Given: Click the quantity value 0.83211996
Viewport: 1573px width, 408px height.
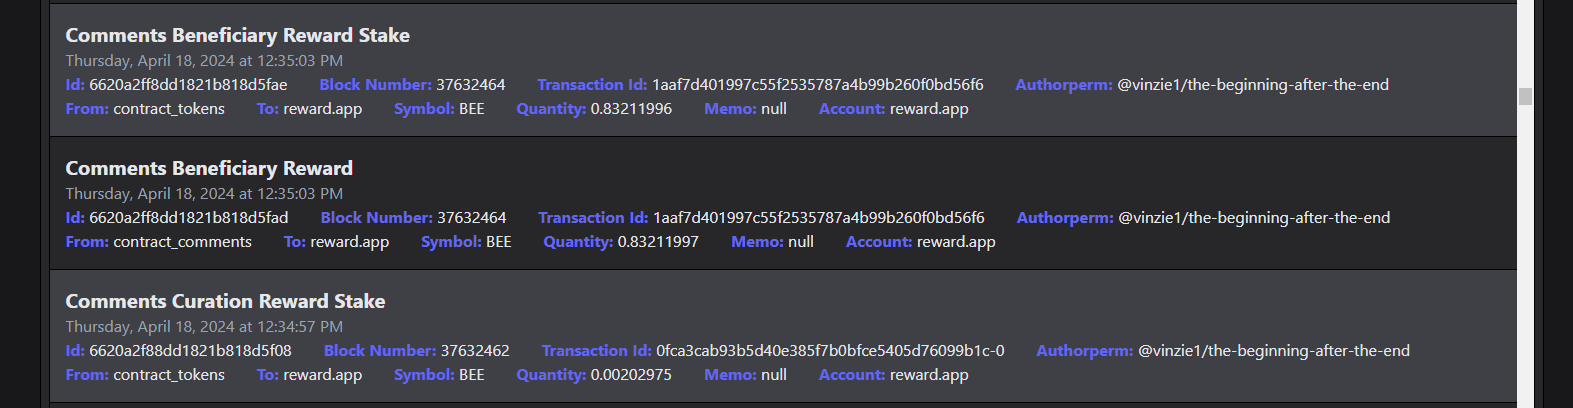Looking at the screenshot, I should 631,109.
